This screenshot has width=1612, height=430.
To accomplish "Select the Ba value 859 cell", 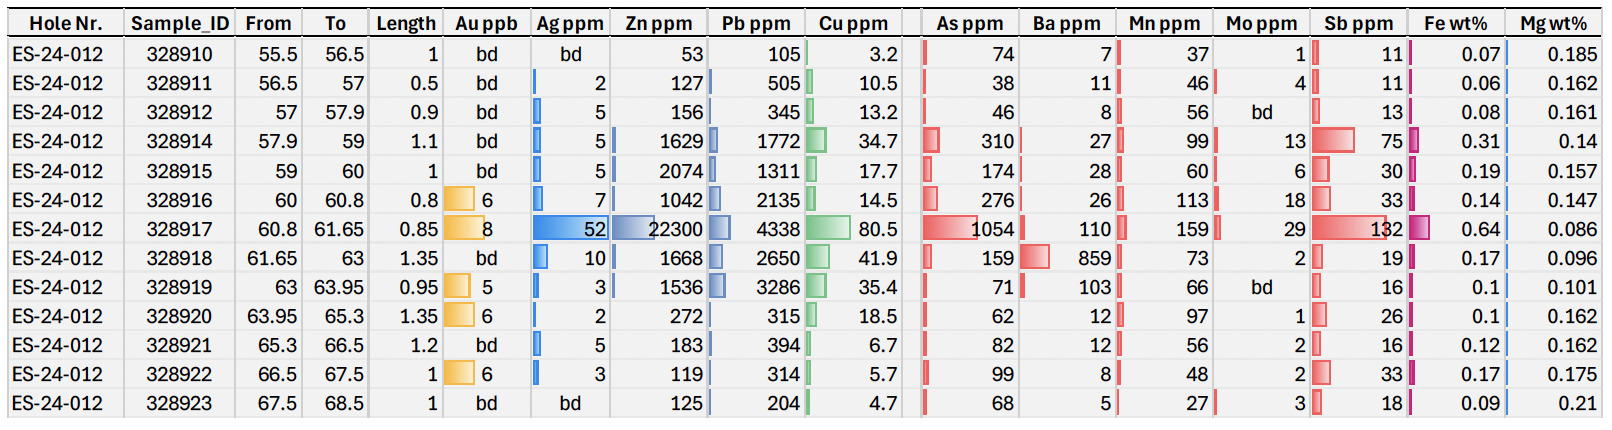I will click(1067, 258).
